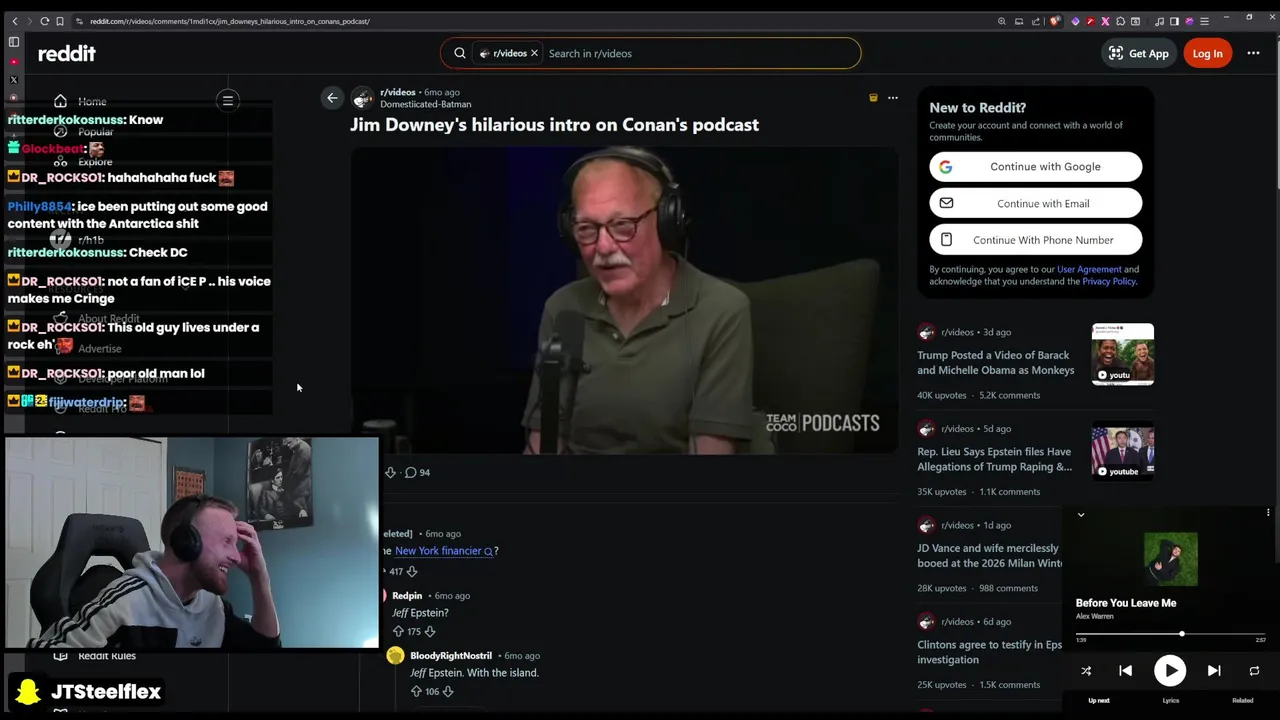Toggle the vertical sidebar panel icon on the left
Image resolution: width=1280 pixels, height=720 pixels.
pyautogui.click(x=14, y=42)
